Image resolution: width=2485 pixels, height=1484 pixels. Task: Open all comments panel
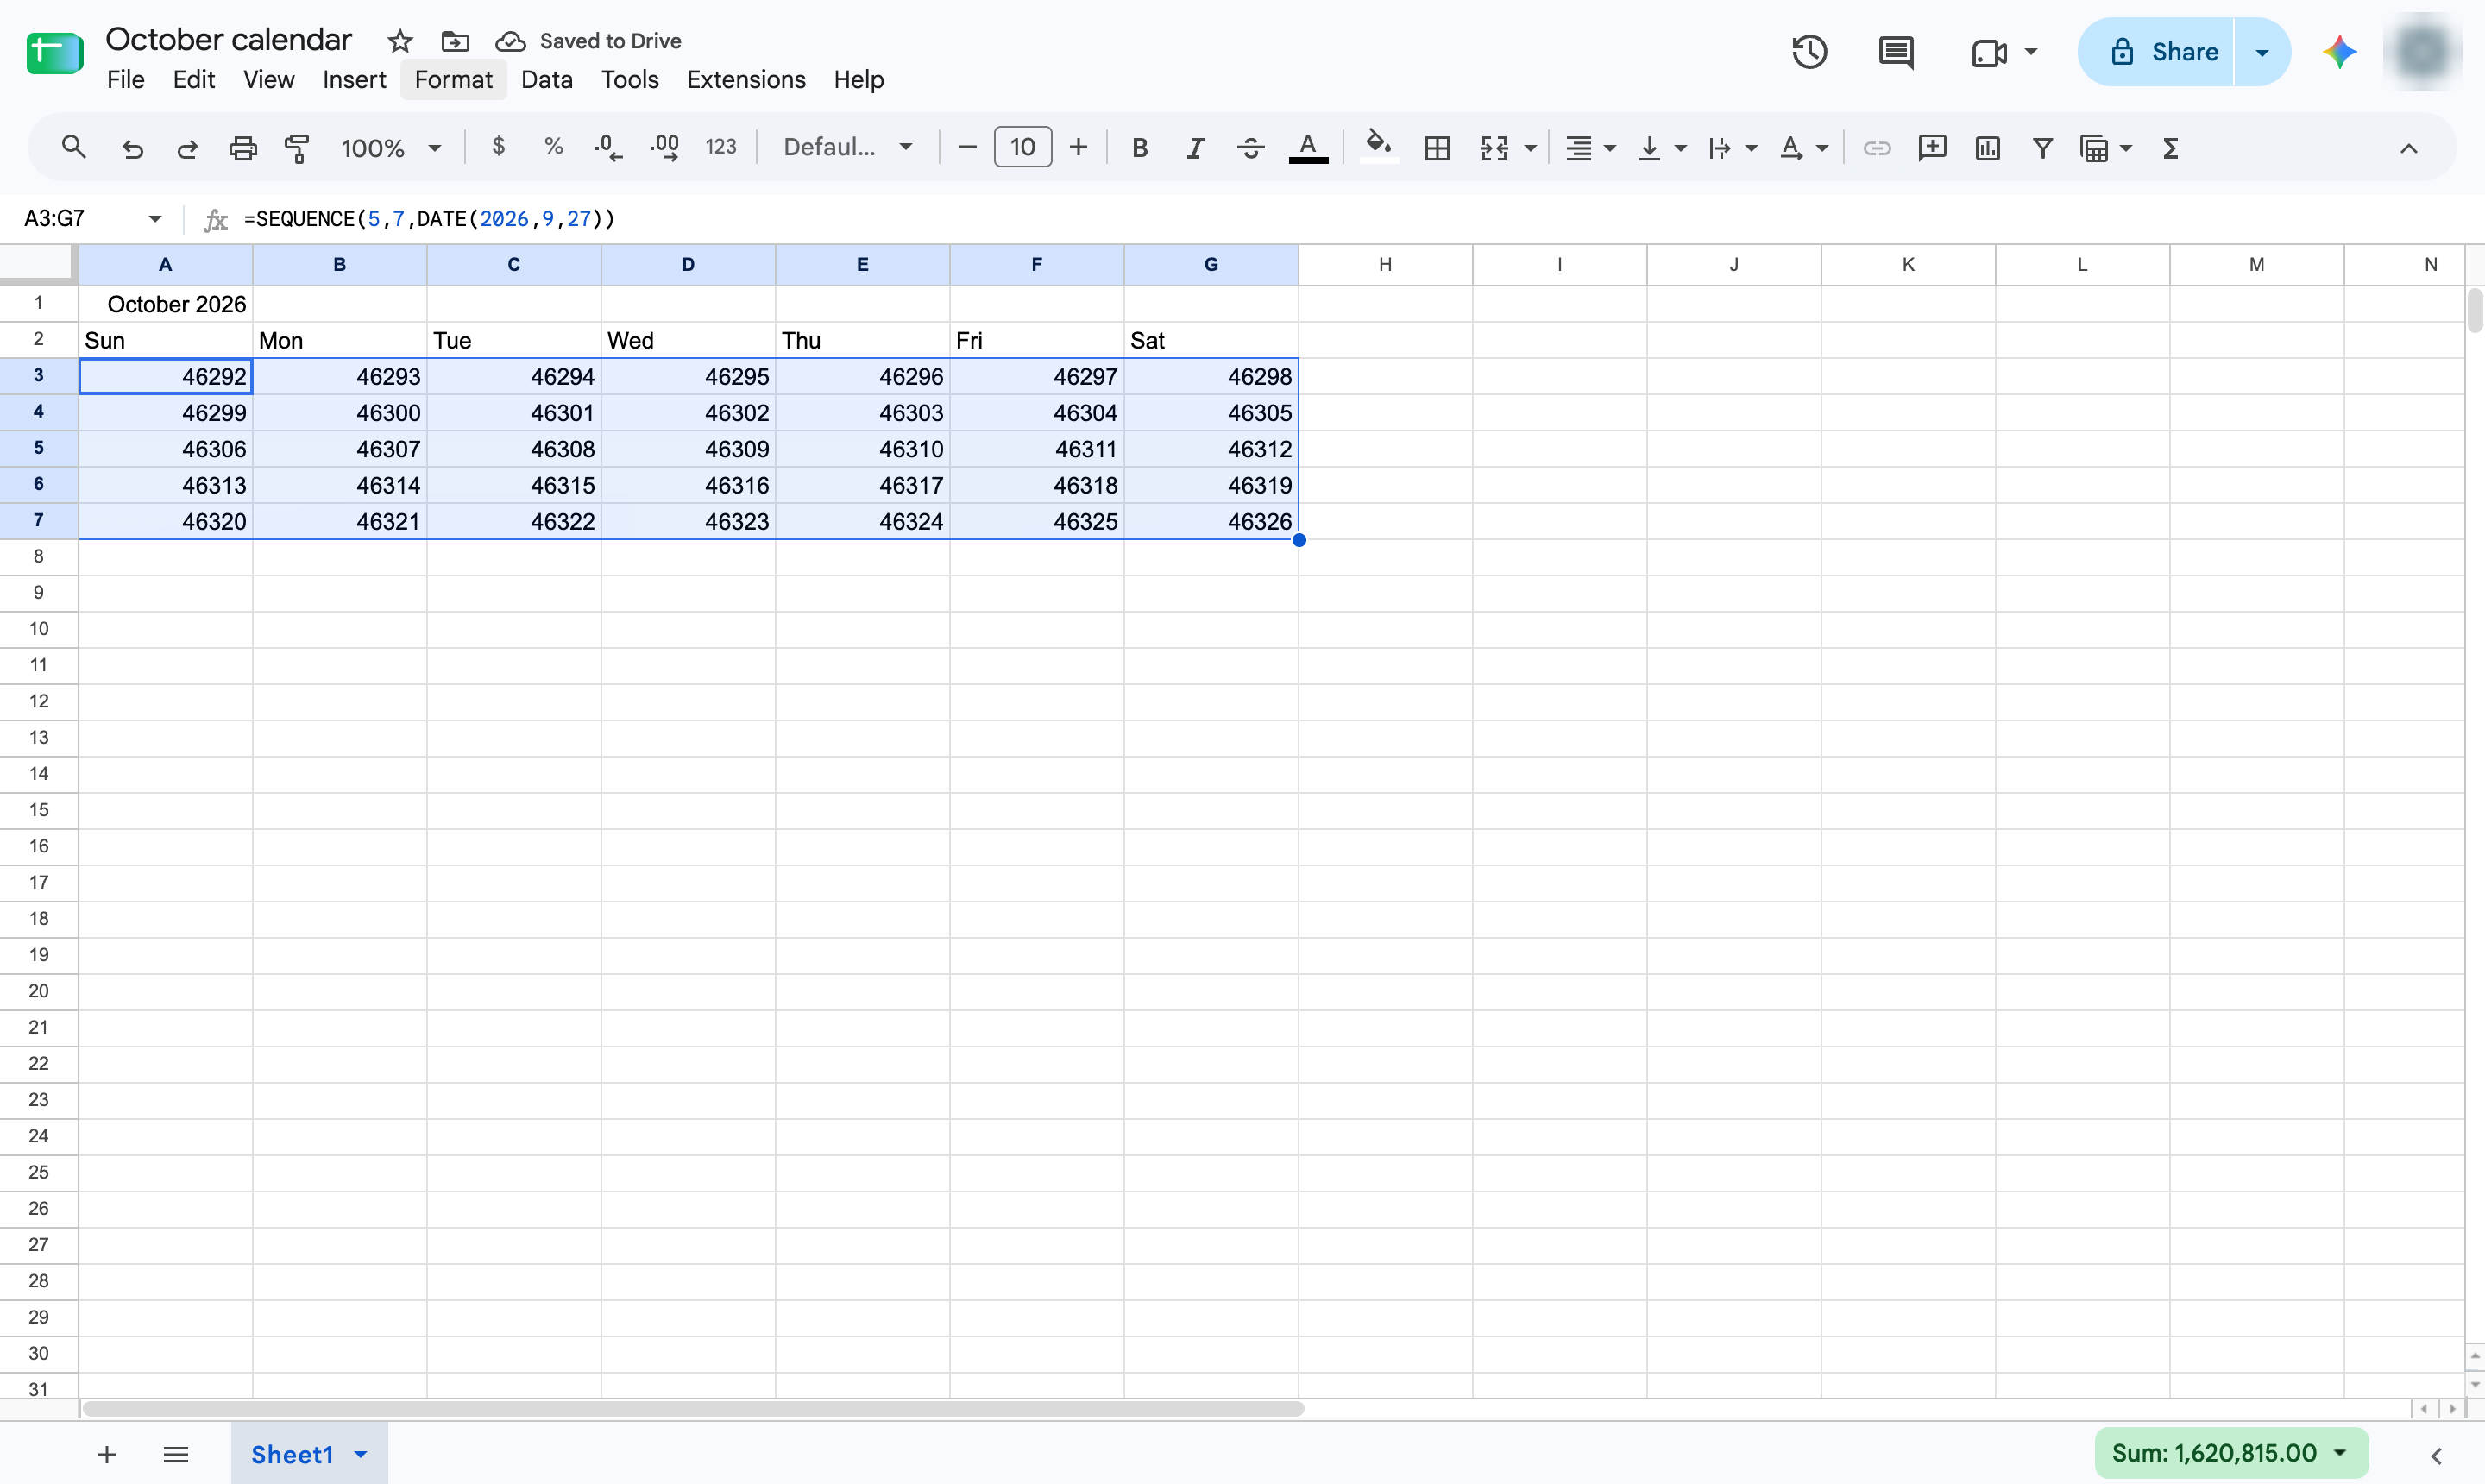click(x=1896, y=52)
